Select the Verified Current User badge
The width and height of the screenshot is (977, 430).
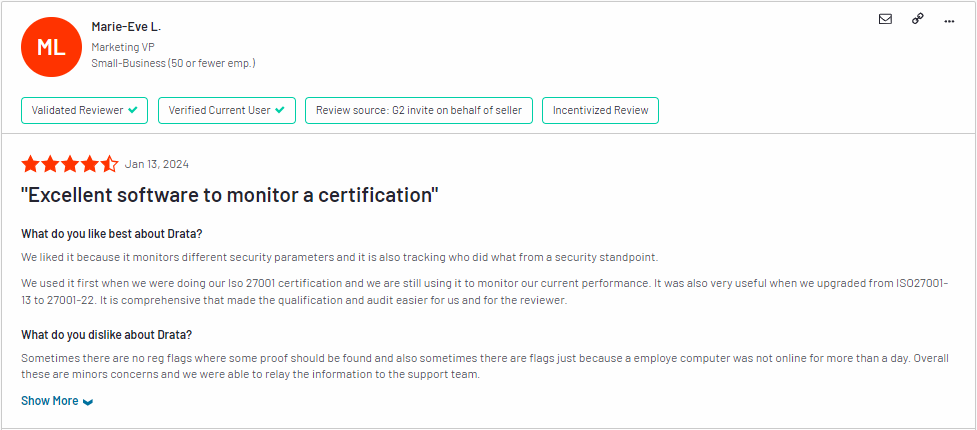pyautogui.click(x=227, y=110)
